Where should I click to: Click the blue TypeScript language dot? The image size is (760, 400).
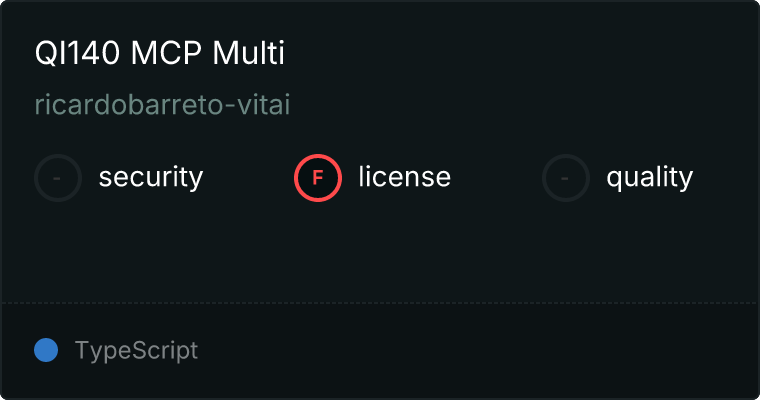[x=46, y=350]
